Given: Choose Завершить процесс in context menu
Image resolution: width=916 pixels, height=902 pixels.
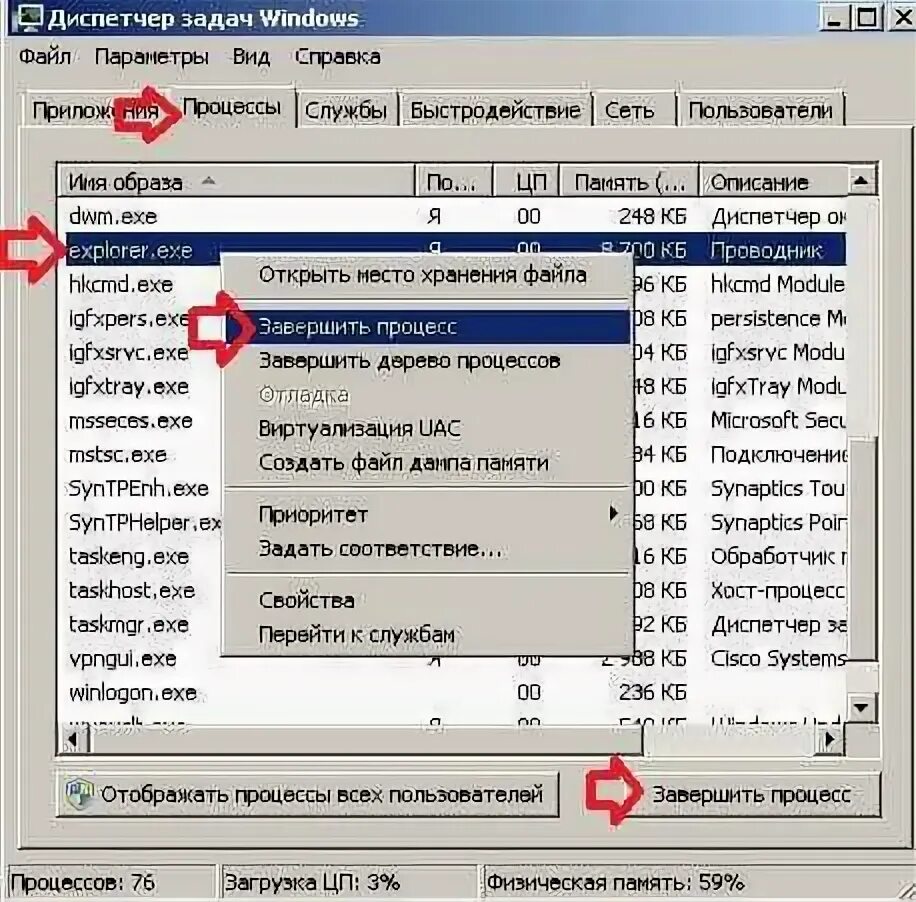Looking at the screenshot, I should pos(427,327).
